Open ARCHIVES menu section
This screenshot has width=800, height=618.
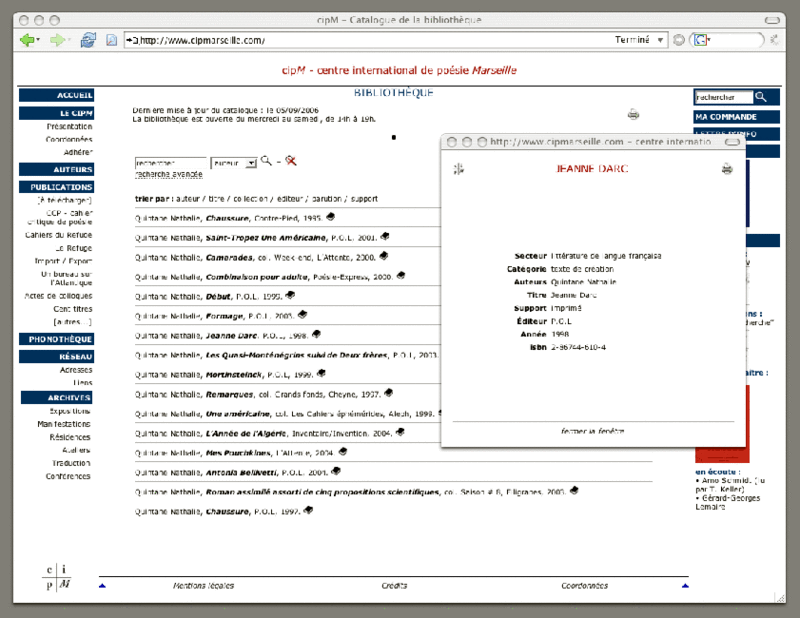click(57, 398)
